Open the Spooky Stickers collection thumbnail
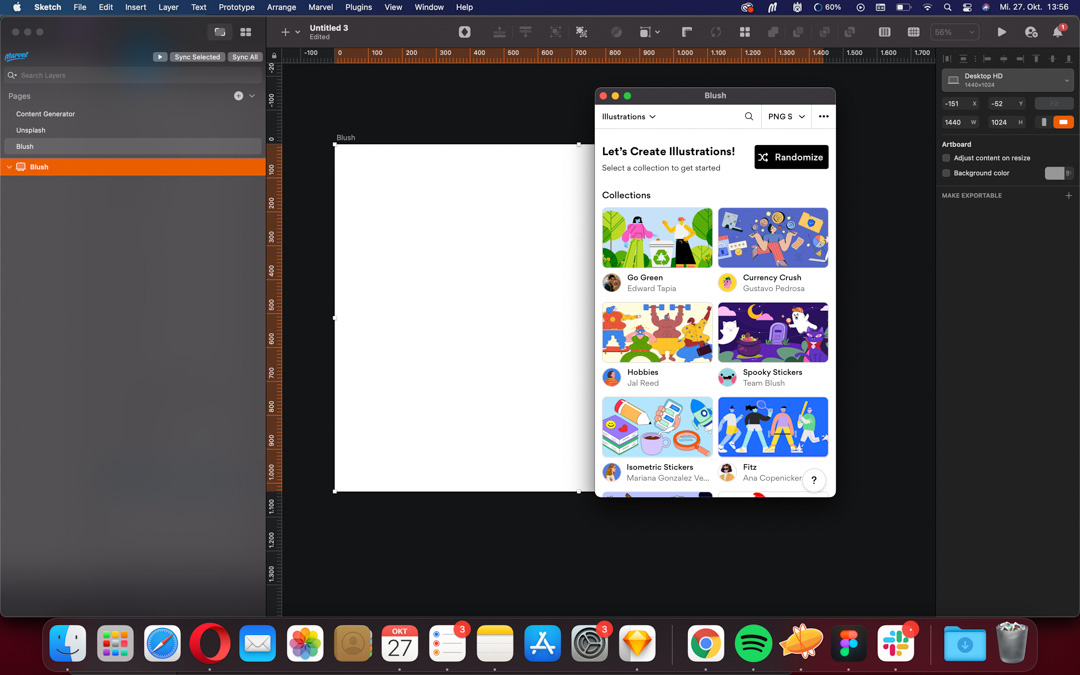The width and height of the screenshot is (1080, 675). tap(773, 332)
